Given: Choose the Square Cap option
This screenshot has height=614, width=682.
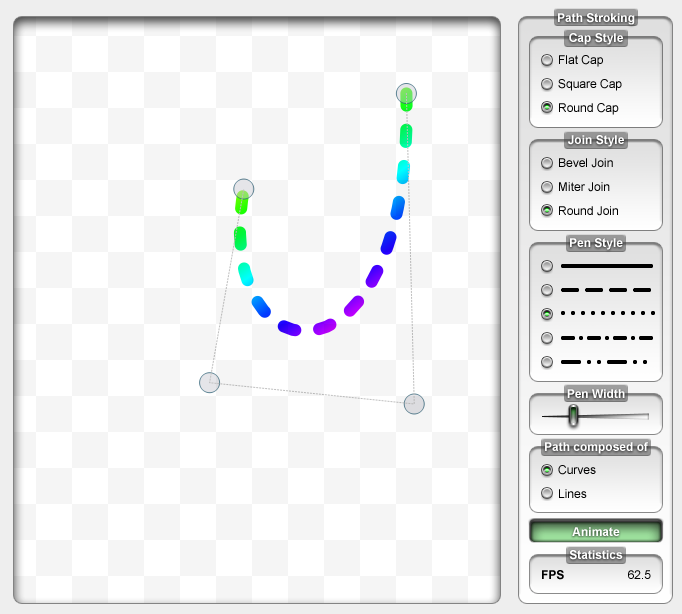Looking at the screenshot, I should [547, 84].
